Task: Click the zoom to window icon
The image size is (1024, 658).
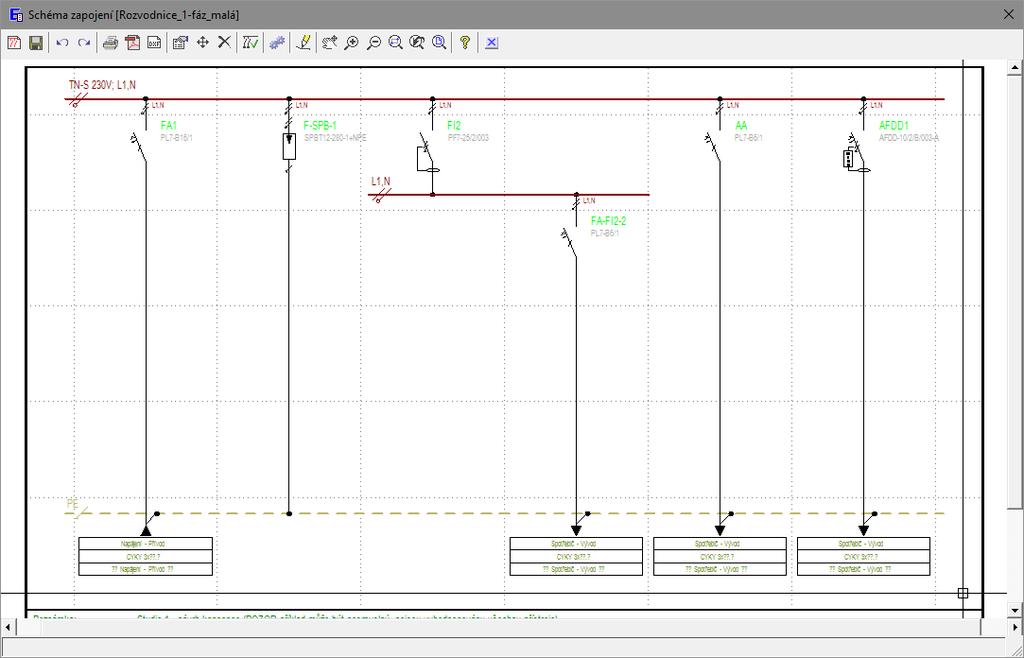Action: (x=395, y=42)
